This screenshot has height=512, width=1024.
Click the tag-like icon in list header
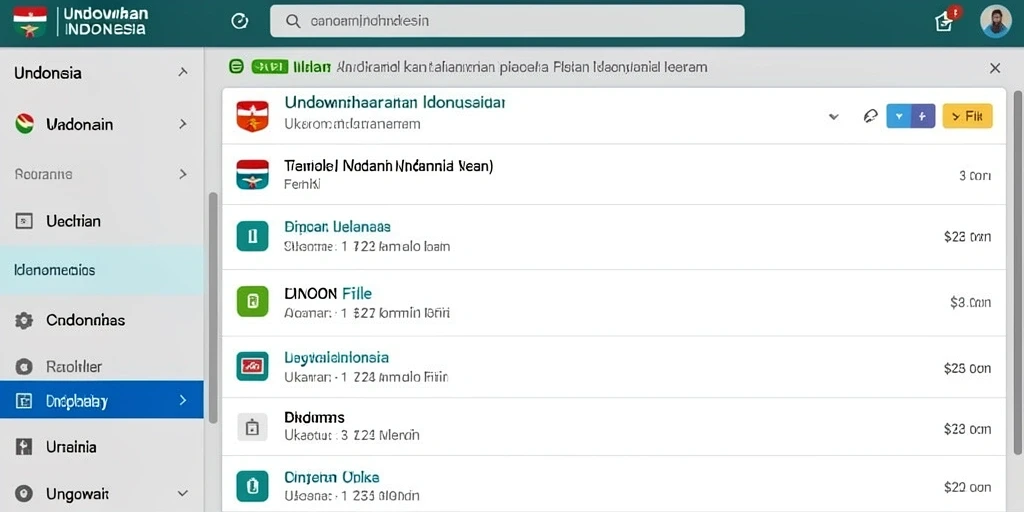click(x=870, y=116)
